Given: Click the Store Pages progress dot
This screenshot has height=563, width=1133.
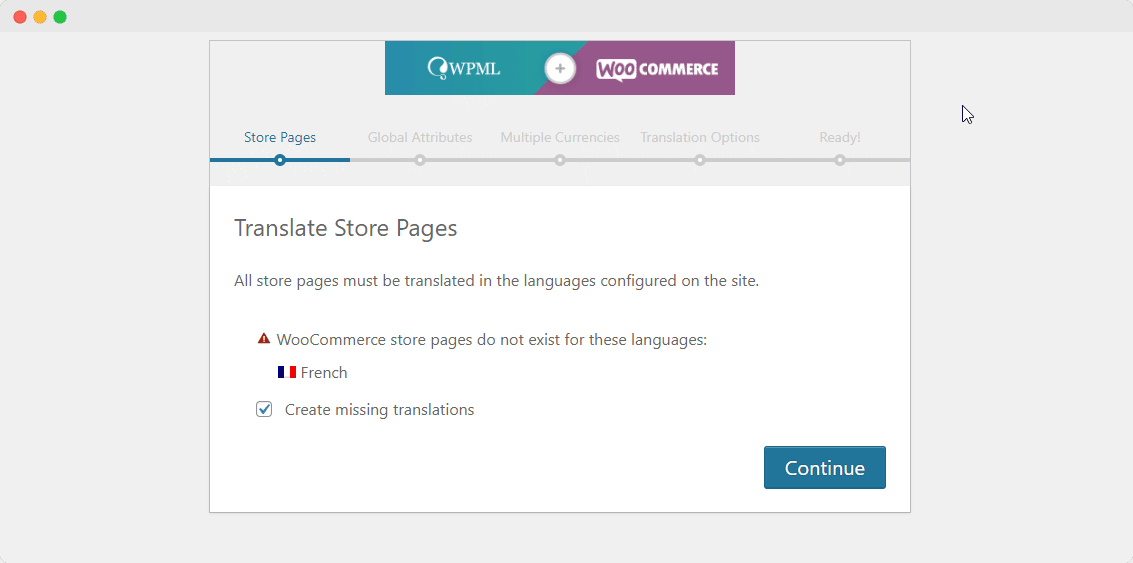Looking at the screenshot, I should [x=280, y=160].
